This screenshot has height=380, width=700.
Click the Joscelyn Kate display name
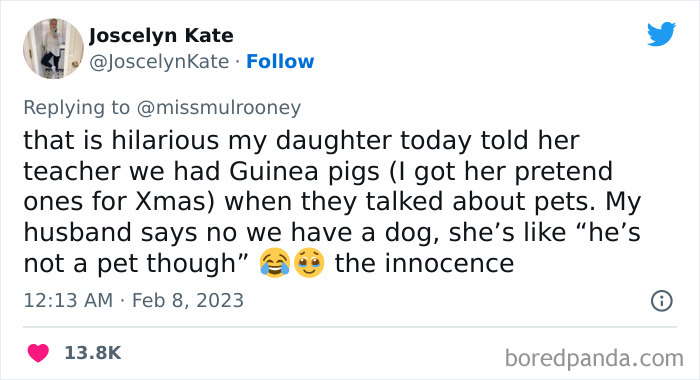pos(161,36)
